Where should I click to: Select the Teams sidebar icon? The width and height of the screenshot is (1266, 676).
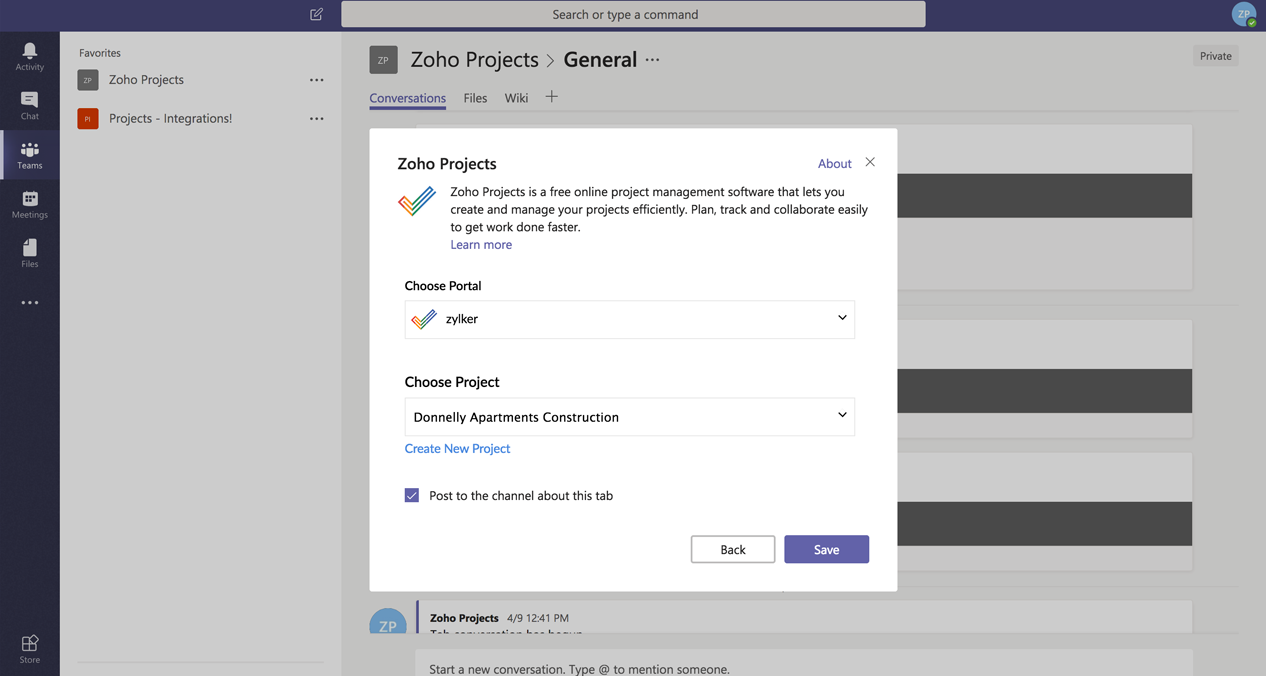point(30,155)
